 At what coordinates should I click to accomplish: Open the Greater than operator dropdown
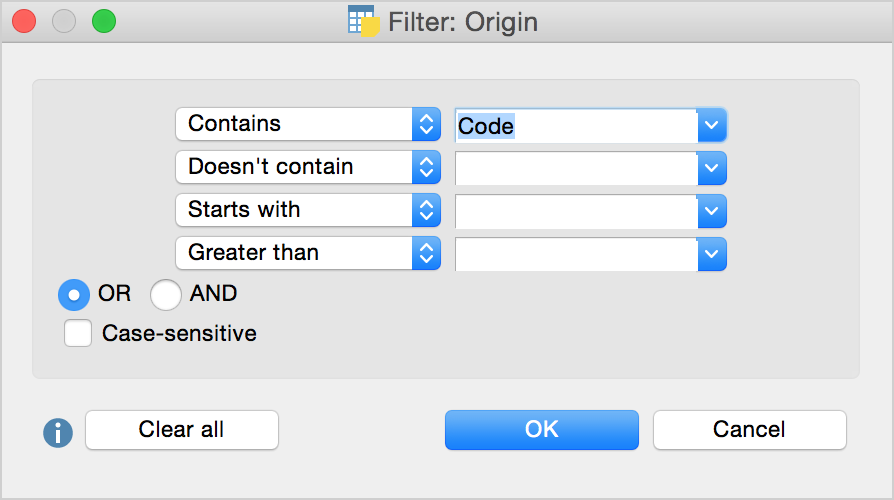click(307, 253)
